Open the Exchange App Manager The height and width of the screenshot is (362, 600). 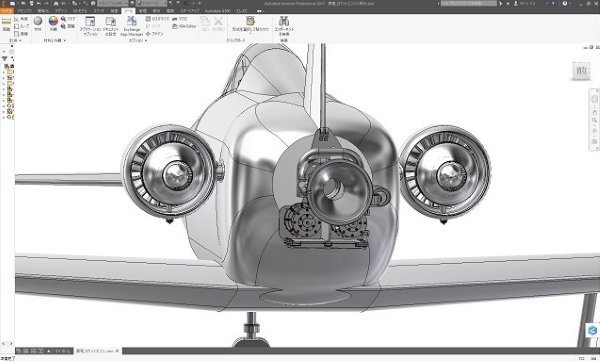(132, 26)
